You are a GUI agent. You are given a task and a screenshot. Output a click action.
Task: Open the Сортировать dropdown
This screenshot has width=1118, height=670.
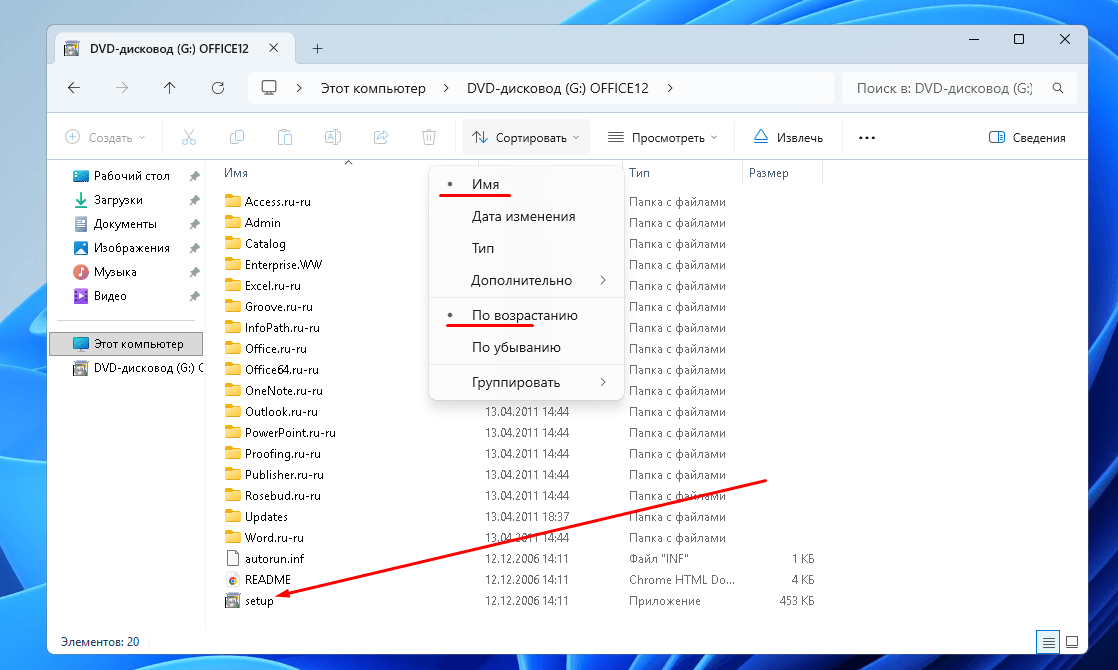click(526, 138)
